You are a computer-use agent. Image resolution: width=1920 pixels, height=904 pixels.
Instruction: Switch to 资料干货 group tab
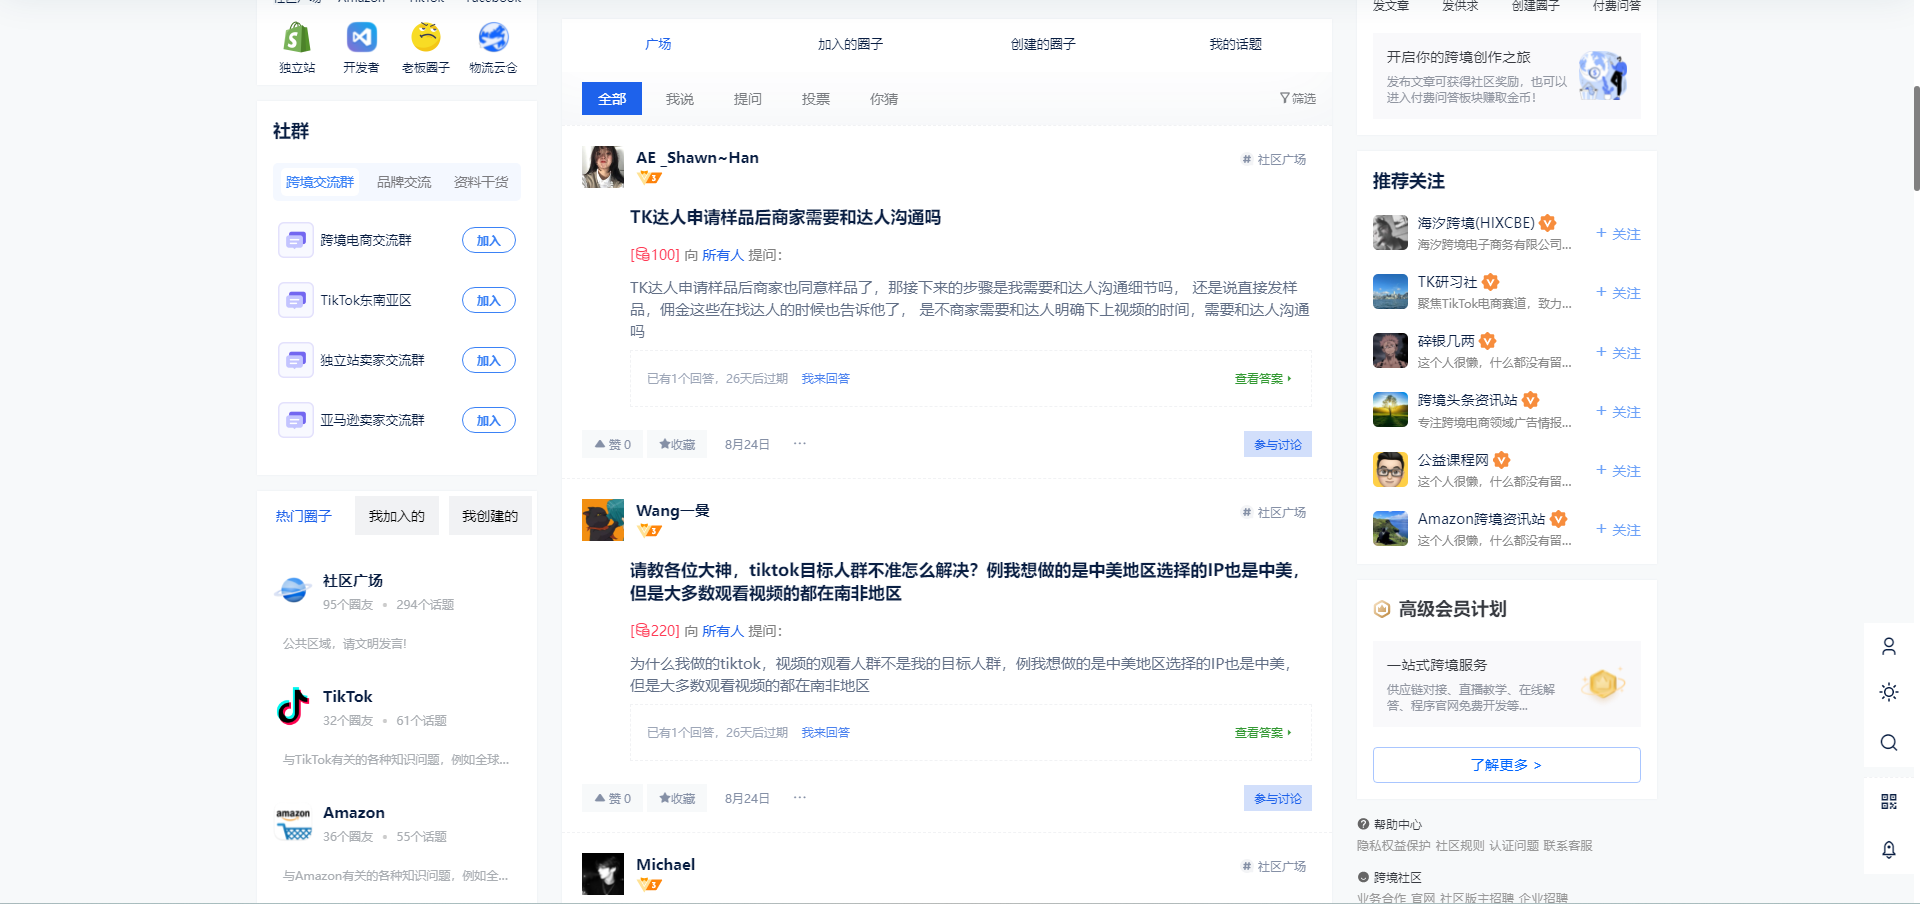coord(481,182)
